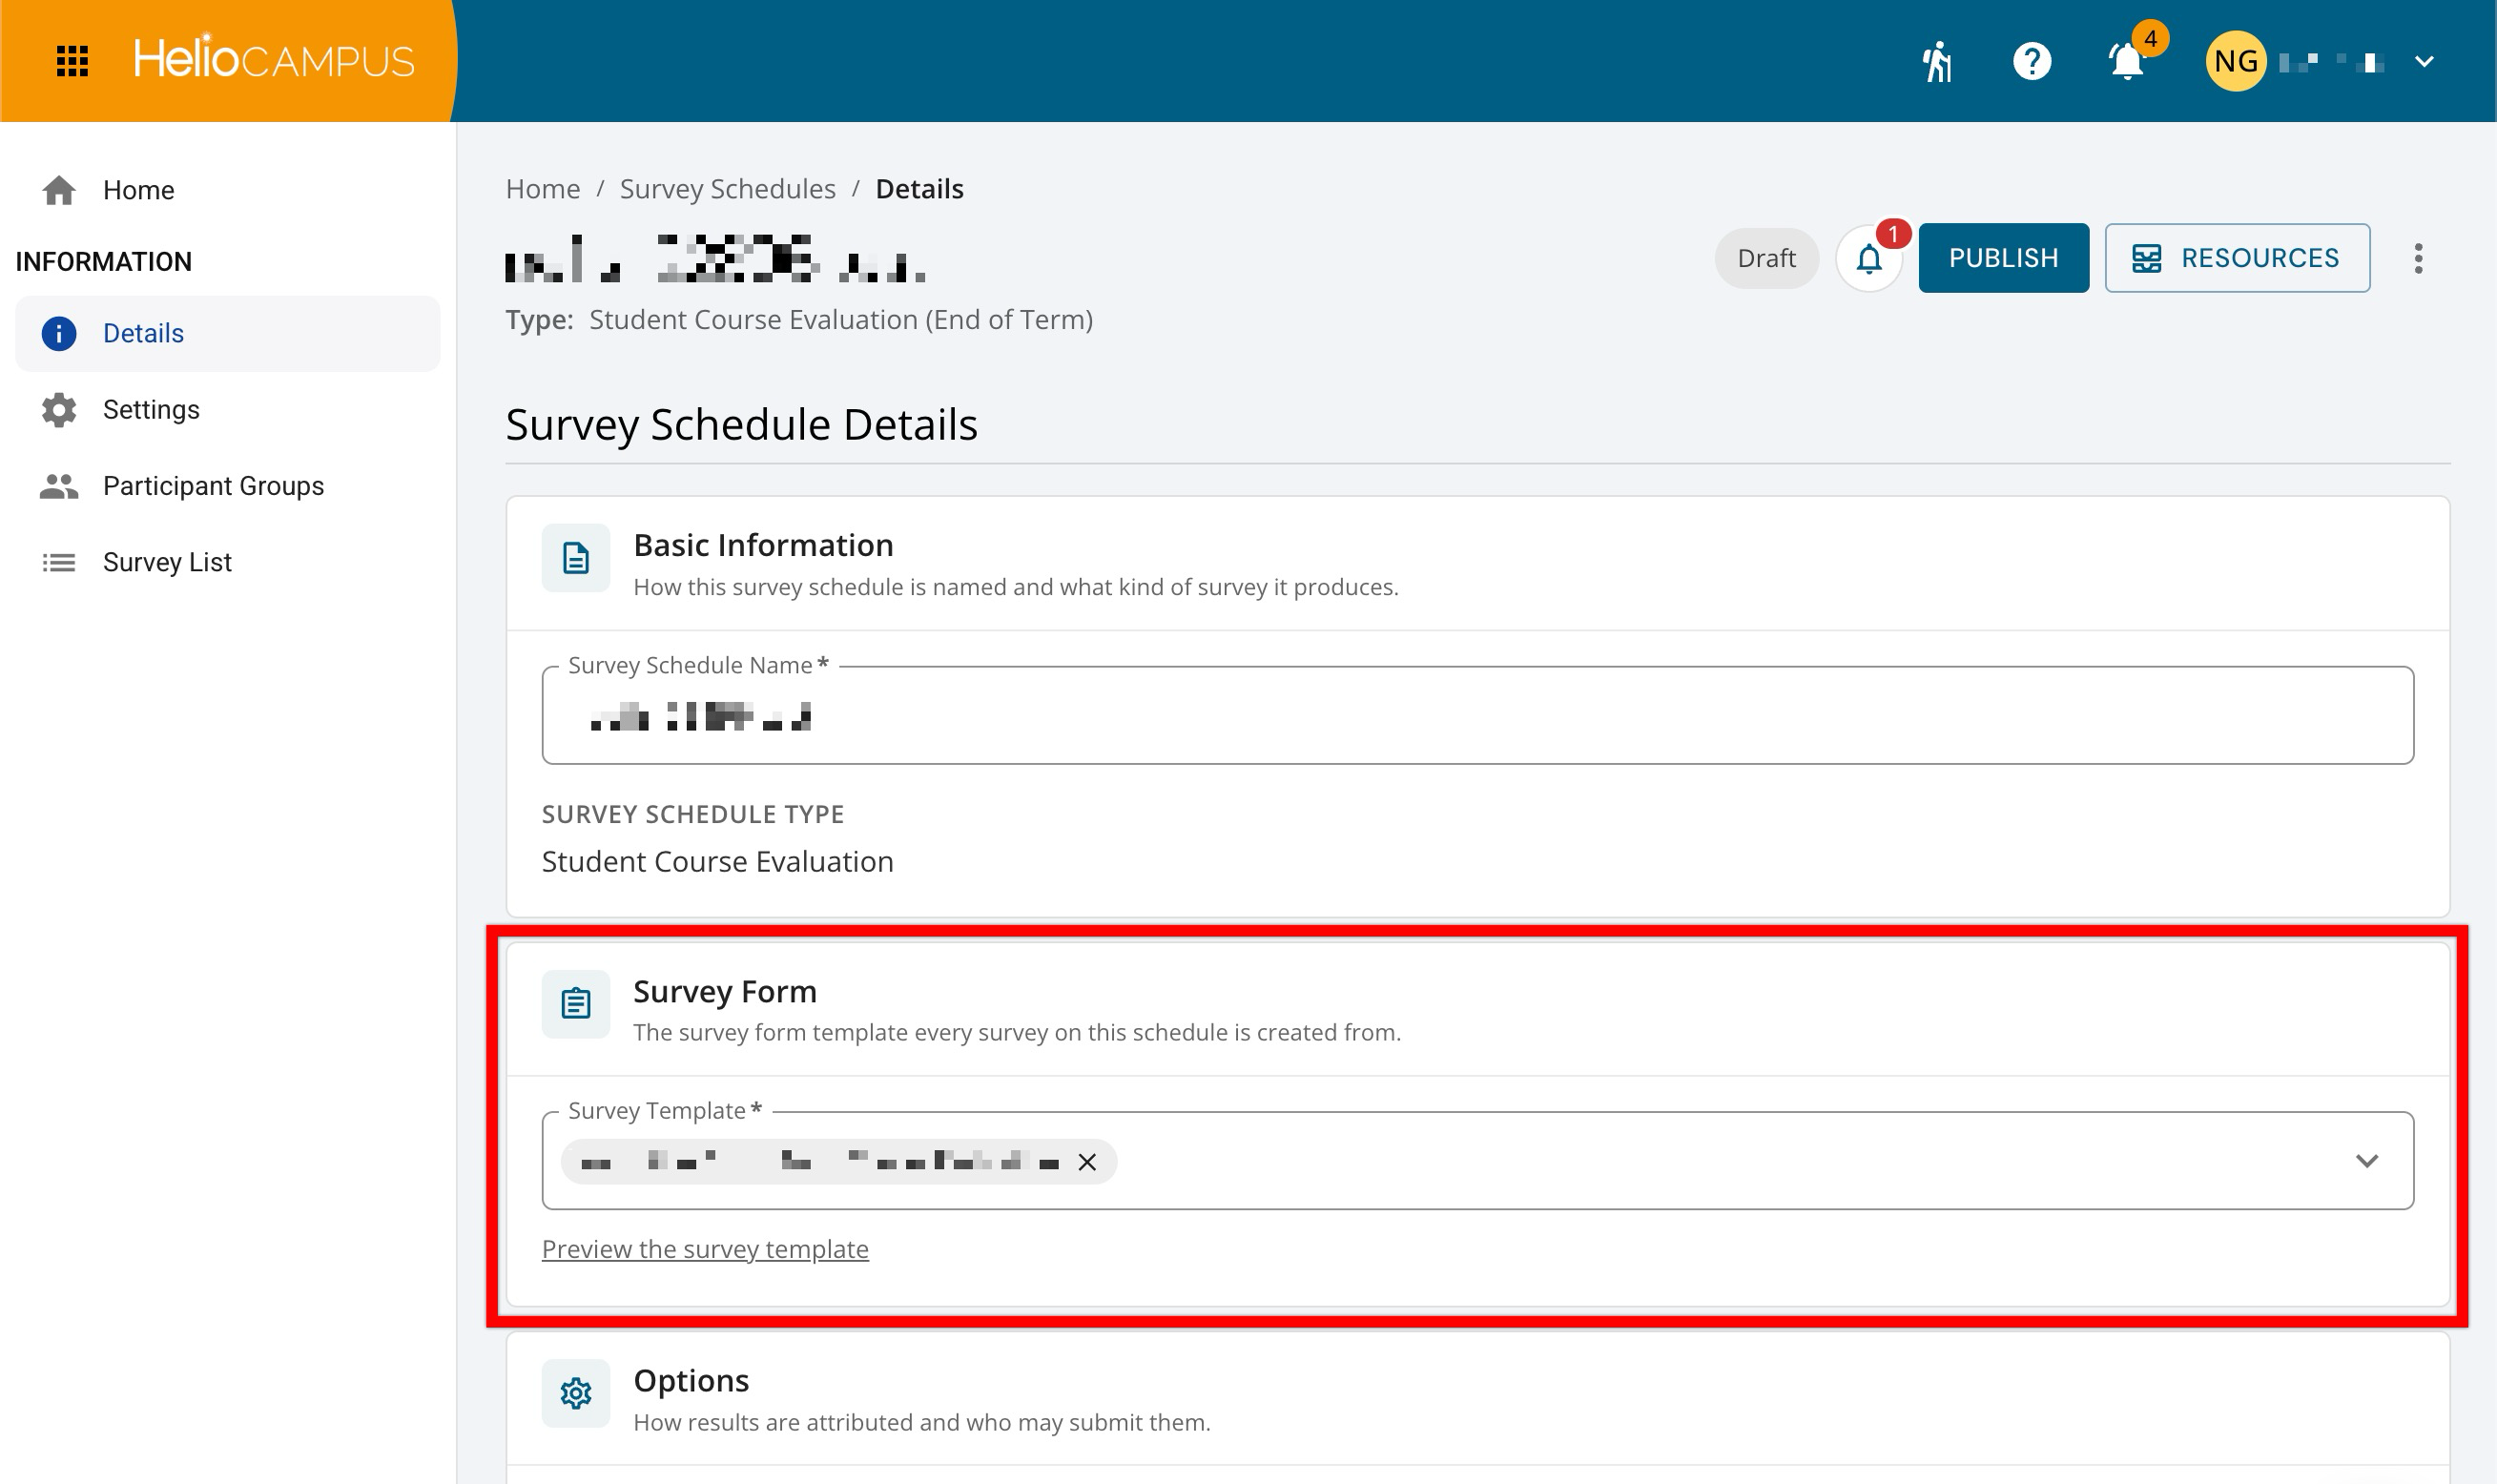
Task: Open the apps grid launcher icon
Action: [x=72, y=61]
